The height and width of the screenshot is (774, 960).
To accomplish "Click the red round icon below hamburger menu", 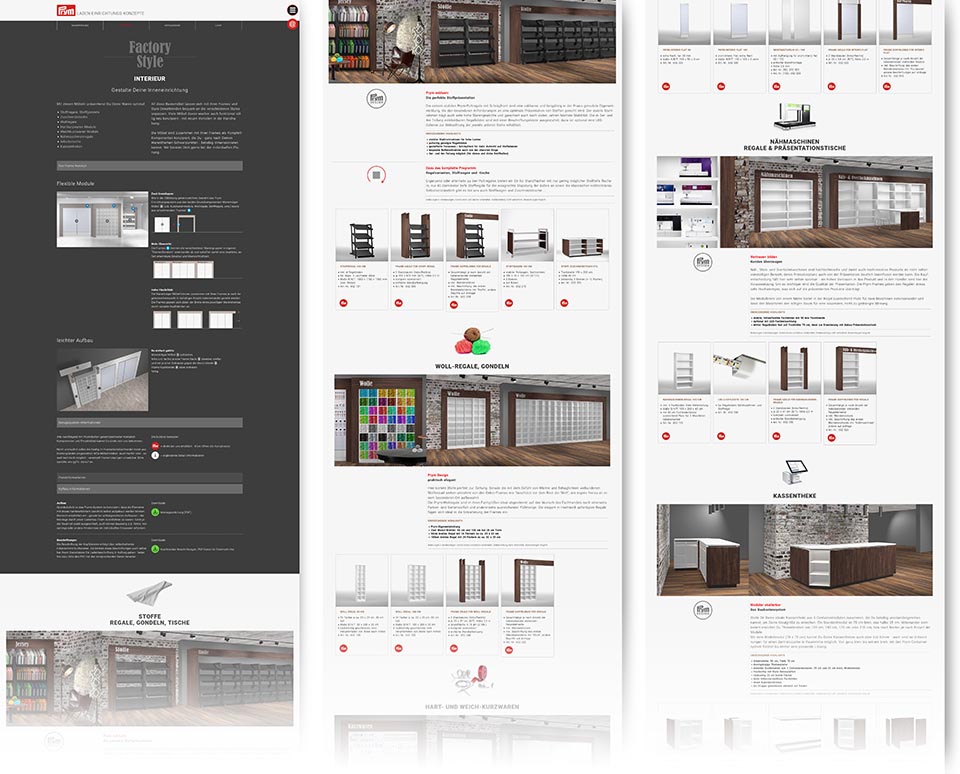I will coord(293,24).
